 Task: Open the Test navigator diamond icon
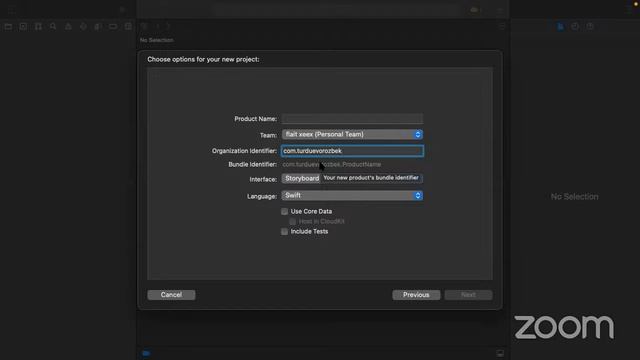pos(83,27)
